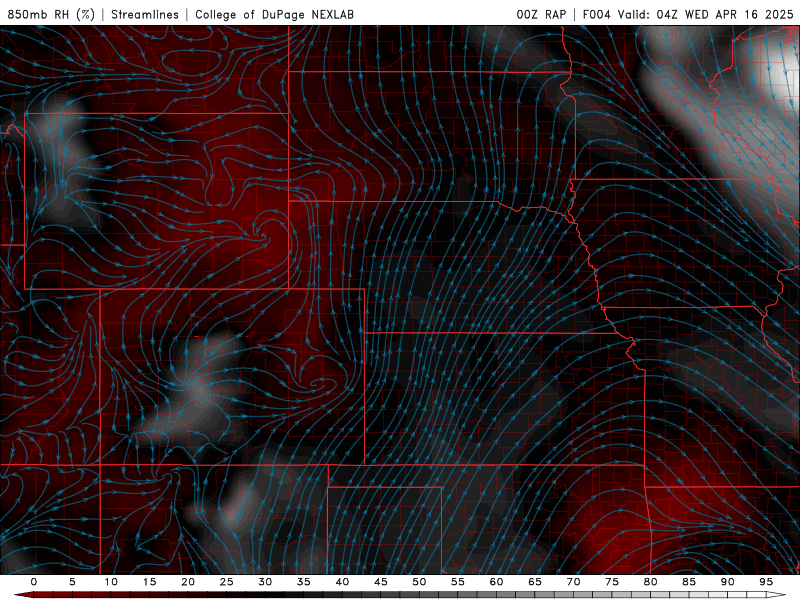Click the "F004" forecast hour text
Screen dimensions: 800x600
click(596, 14)
